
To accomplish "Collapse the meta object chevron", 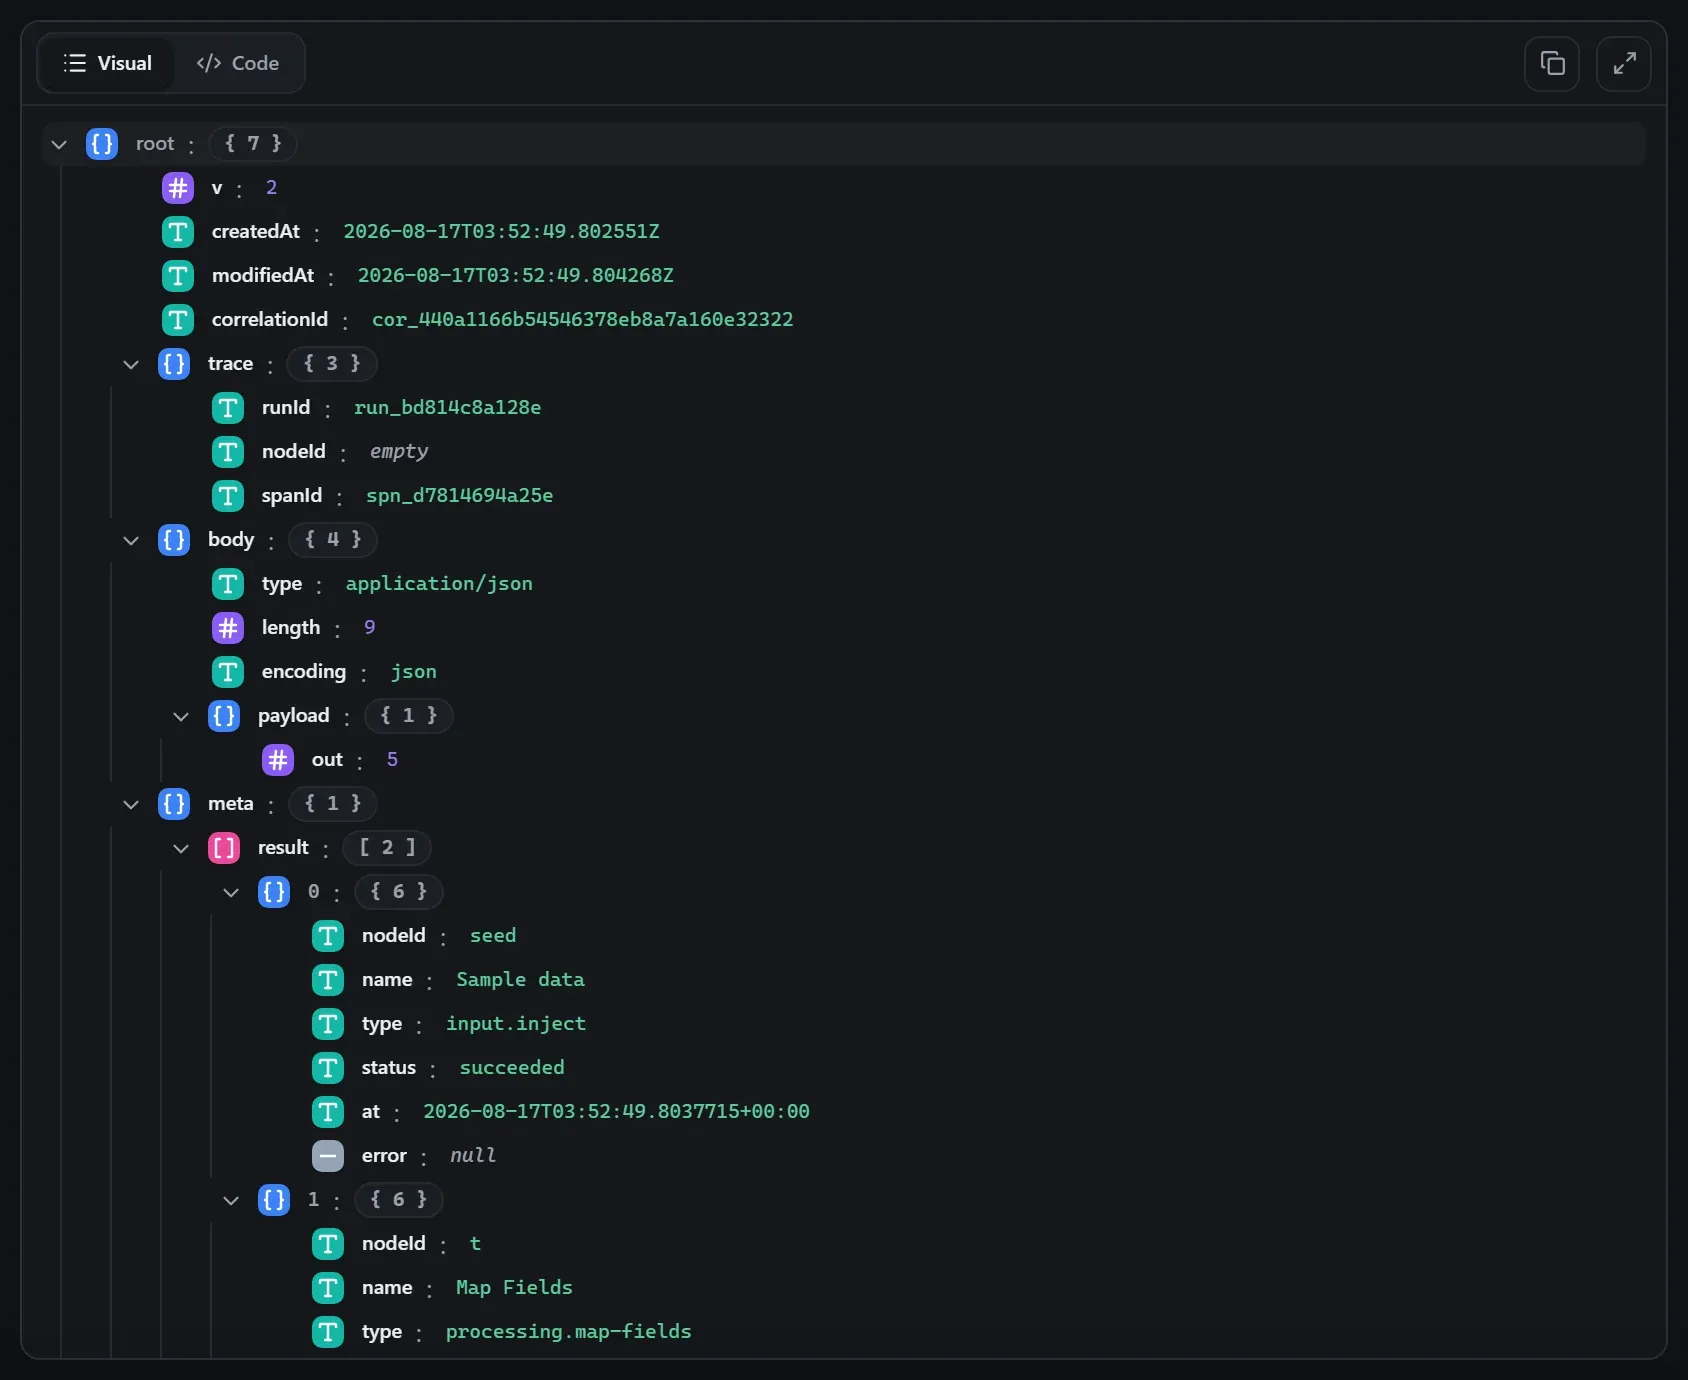I will (x=131, y=804).
